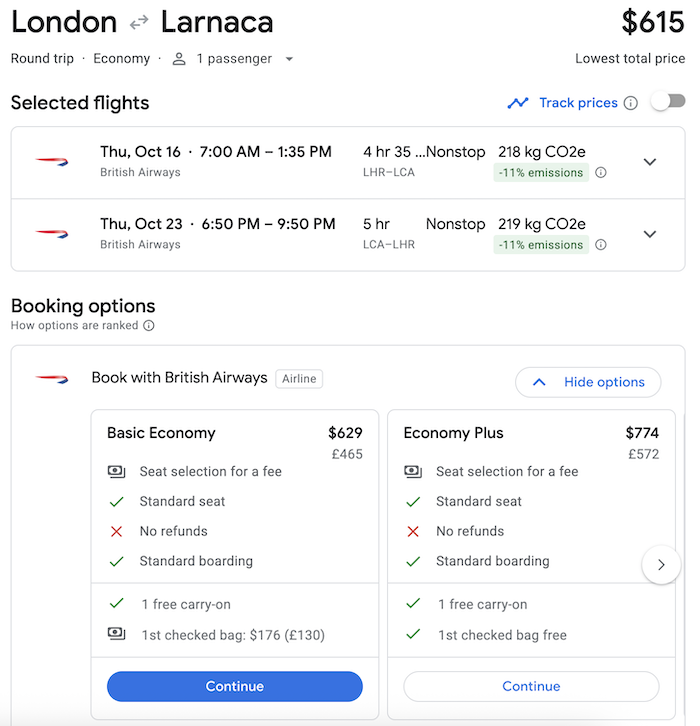
Task: Click the passenger person icon
Action: (x=179, y=59)
